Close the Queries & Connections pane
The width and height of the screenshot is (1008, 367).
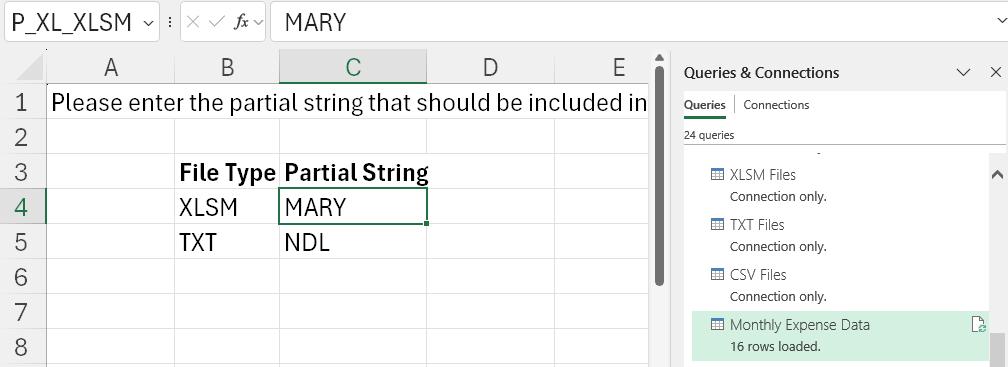point(996,73)
